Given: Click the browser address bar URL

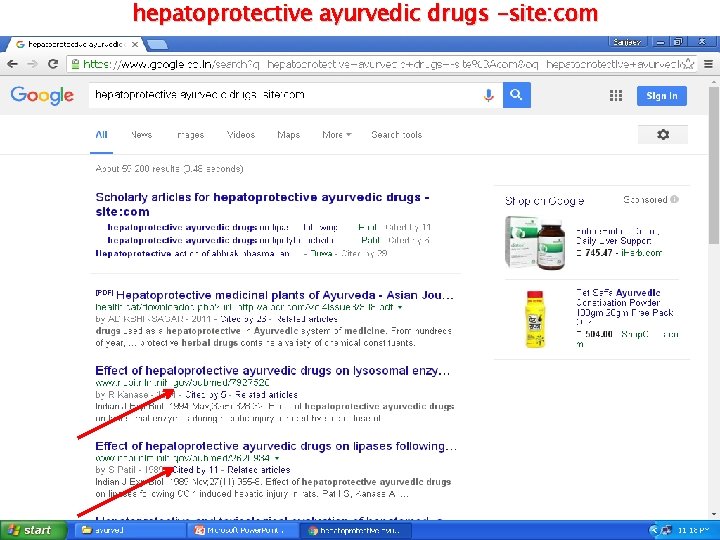Looking at the screenshot, I should click(381, 64).
